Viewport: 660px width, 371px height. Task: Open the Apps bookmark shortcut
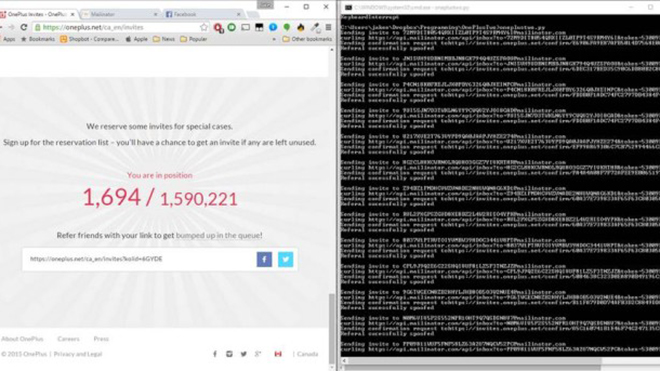click(x=8, y=39)
